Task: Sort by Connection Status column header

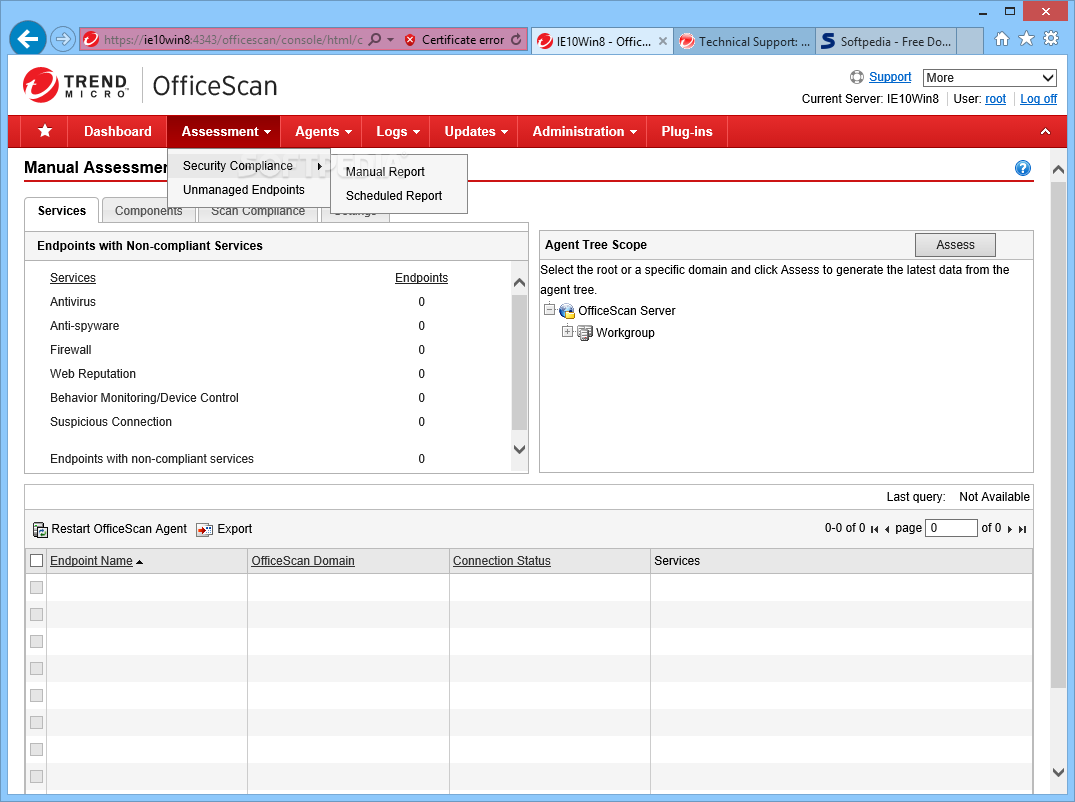Action: (502, 561)
